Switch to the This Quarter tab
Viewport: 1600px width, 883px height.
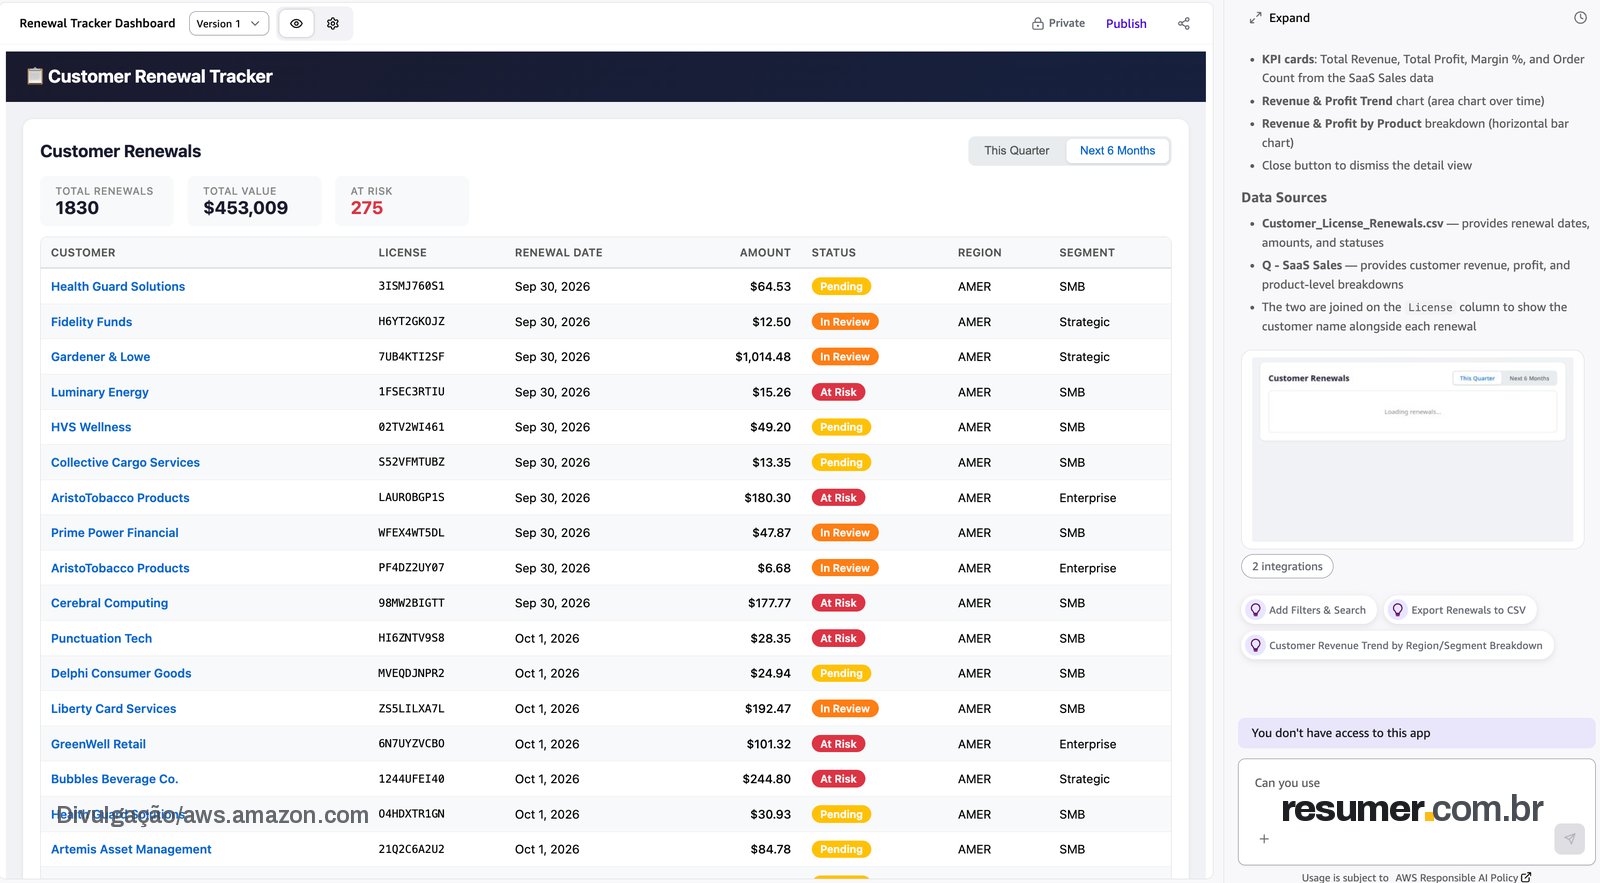tap(1016, 151)
